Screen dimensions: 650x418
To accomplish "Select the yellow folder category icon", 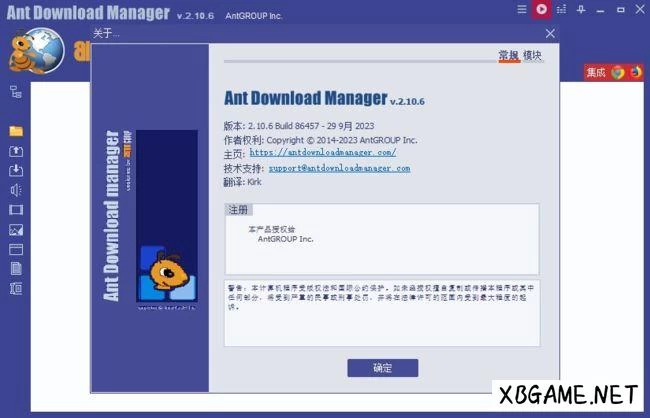I will point(15,131).
